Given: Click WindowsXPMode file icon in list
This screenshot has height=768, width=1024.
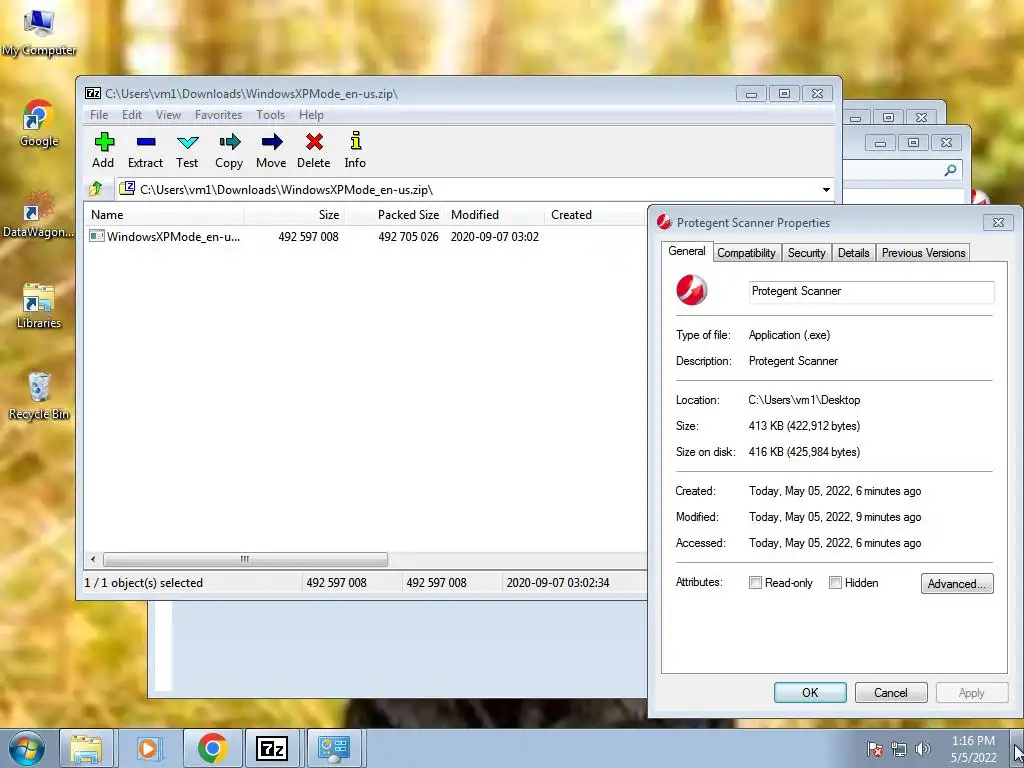Looking at the screenshot, I should point(97,236).
